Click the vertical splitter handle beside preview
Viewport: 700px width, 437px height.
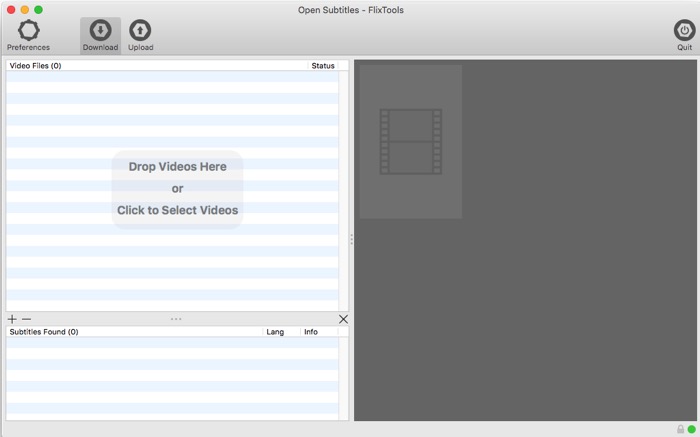(x=351, y=239)
